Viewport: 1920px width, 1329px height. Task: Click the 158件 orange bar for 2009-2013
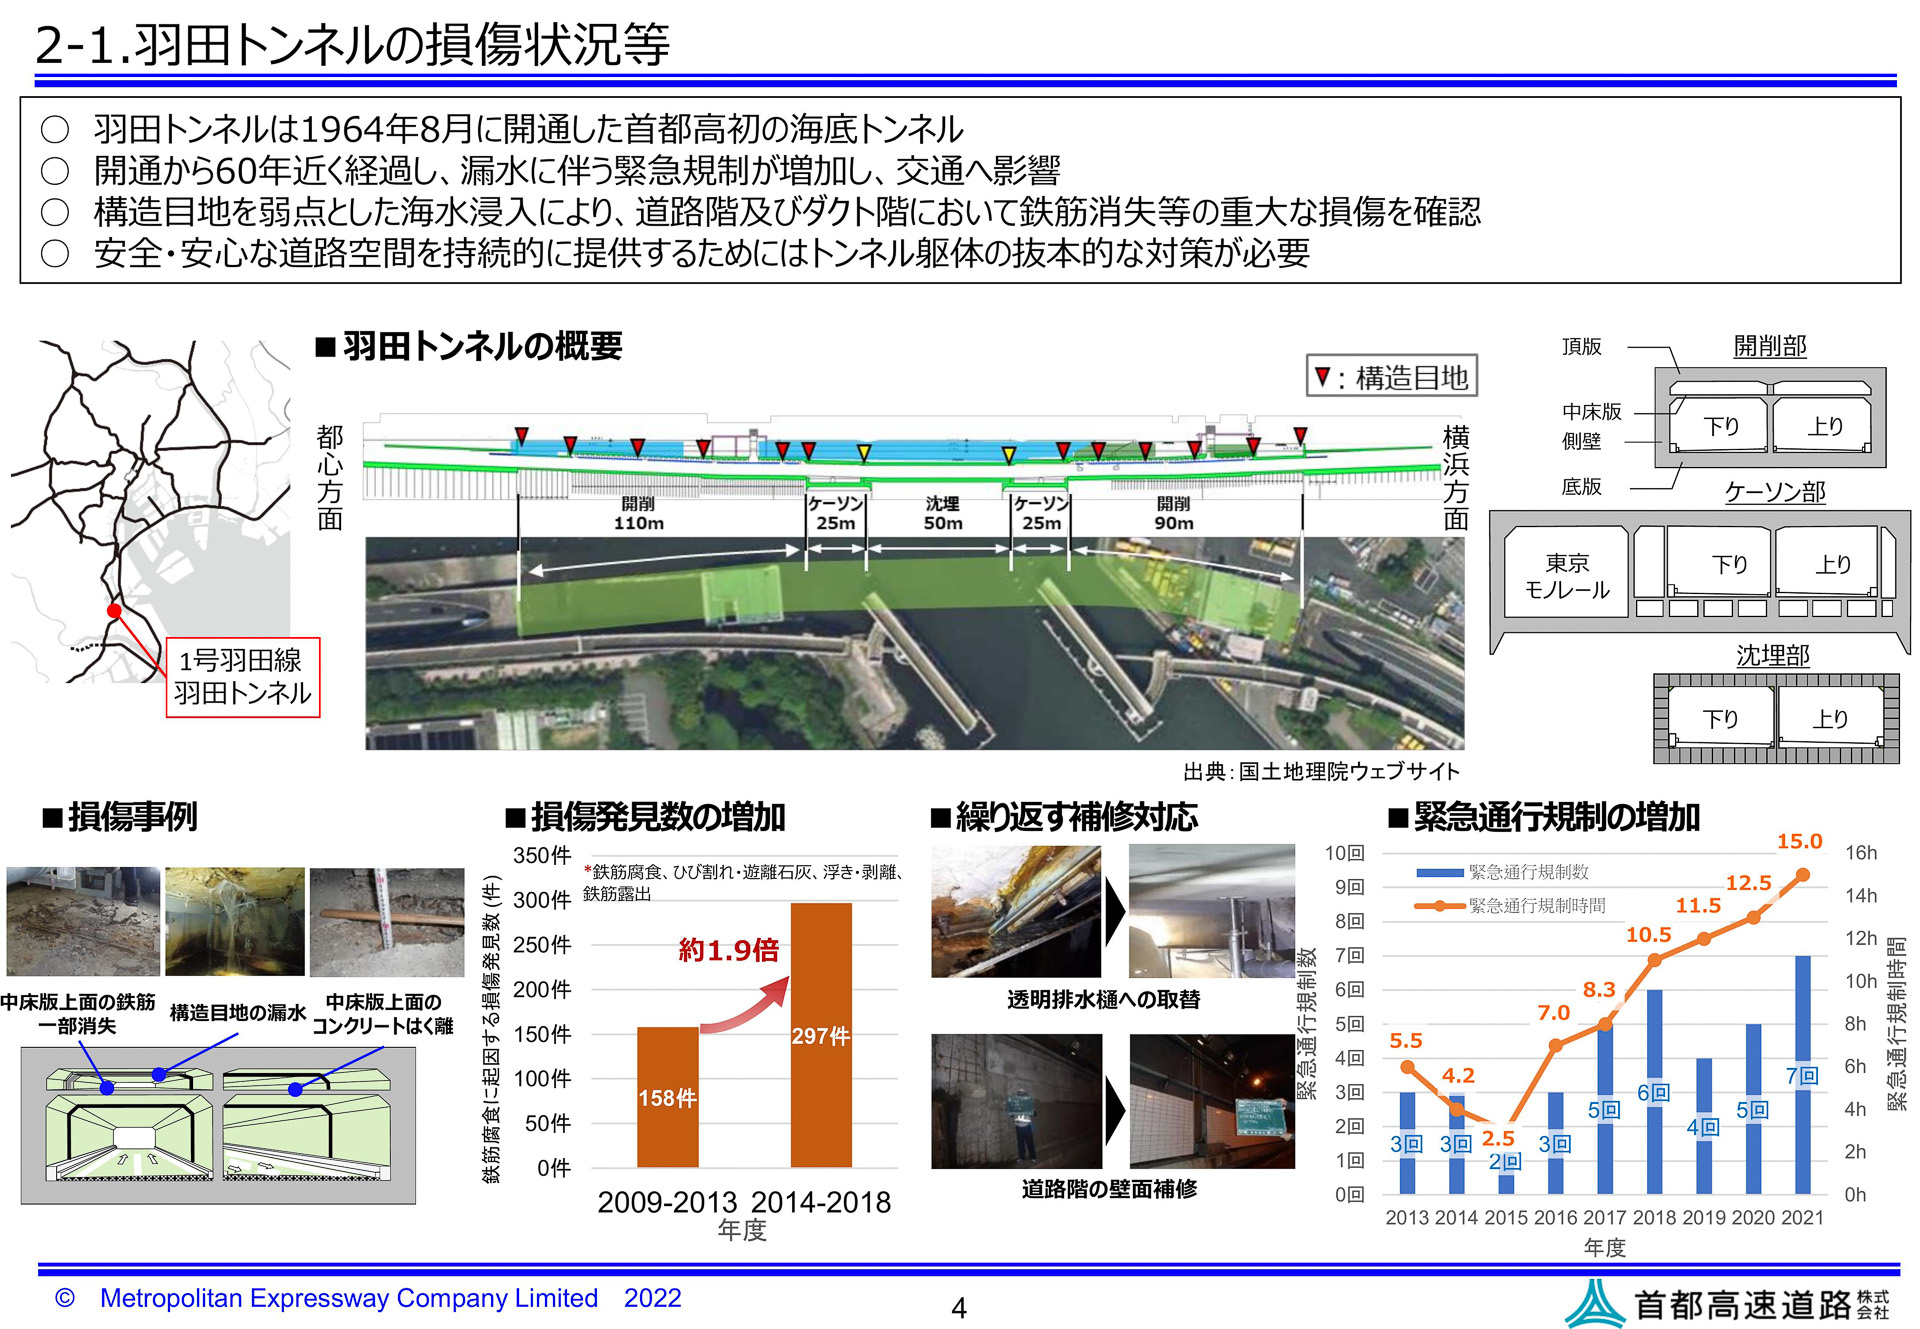[x=667, y=1096]
